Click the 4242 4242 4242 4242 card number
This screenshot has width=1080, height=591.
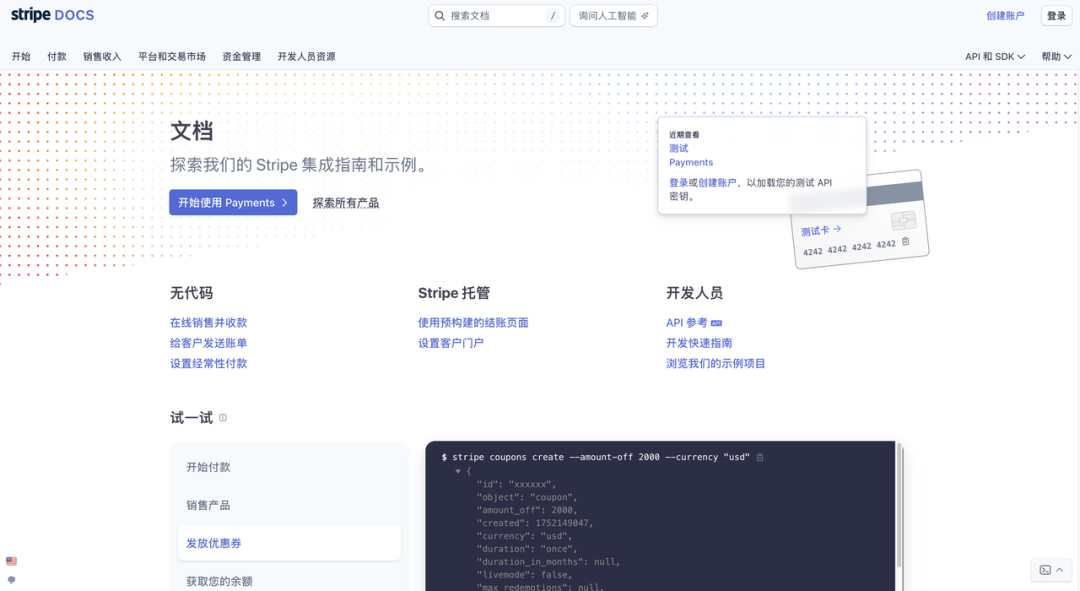(x=849, y=248)
